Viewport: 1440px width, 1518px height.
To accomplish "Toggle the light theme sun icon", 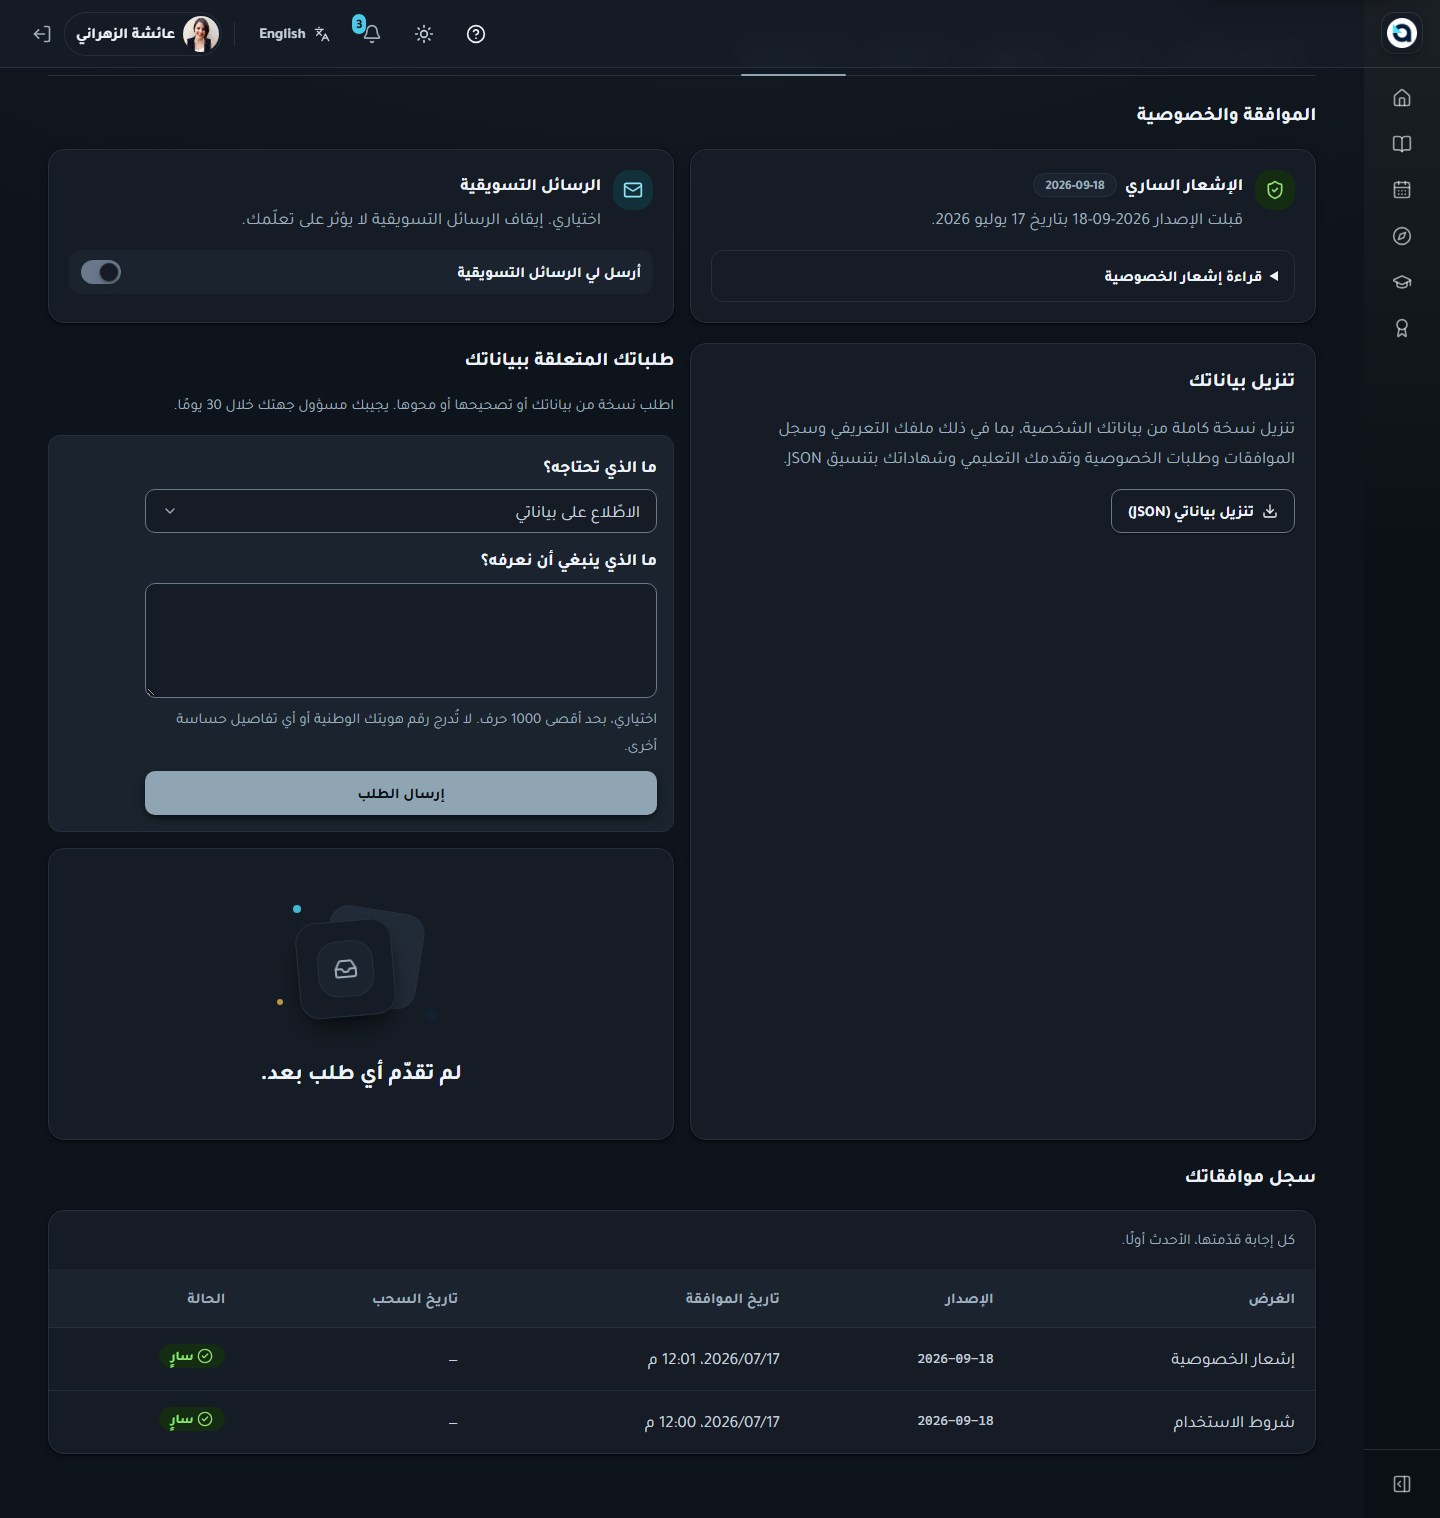I will pos(424,34).
